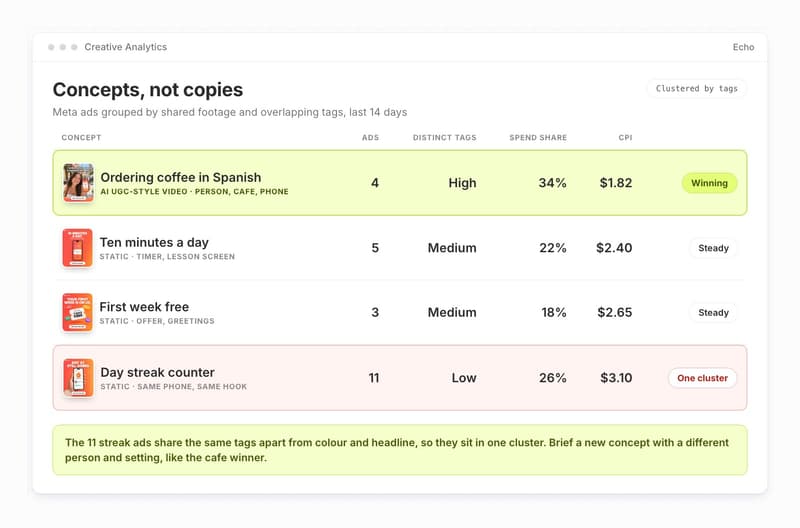Click the $1.82 CPI value

(616, 183)
